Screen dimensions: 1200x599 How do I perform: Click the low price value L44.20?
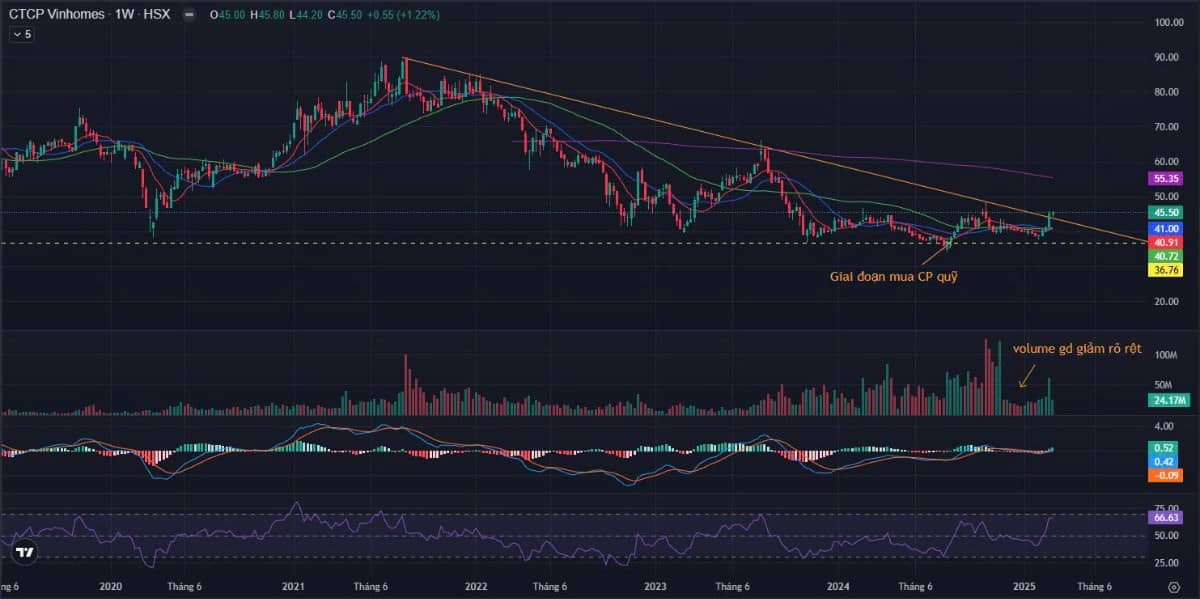[308, 15]
